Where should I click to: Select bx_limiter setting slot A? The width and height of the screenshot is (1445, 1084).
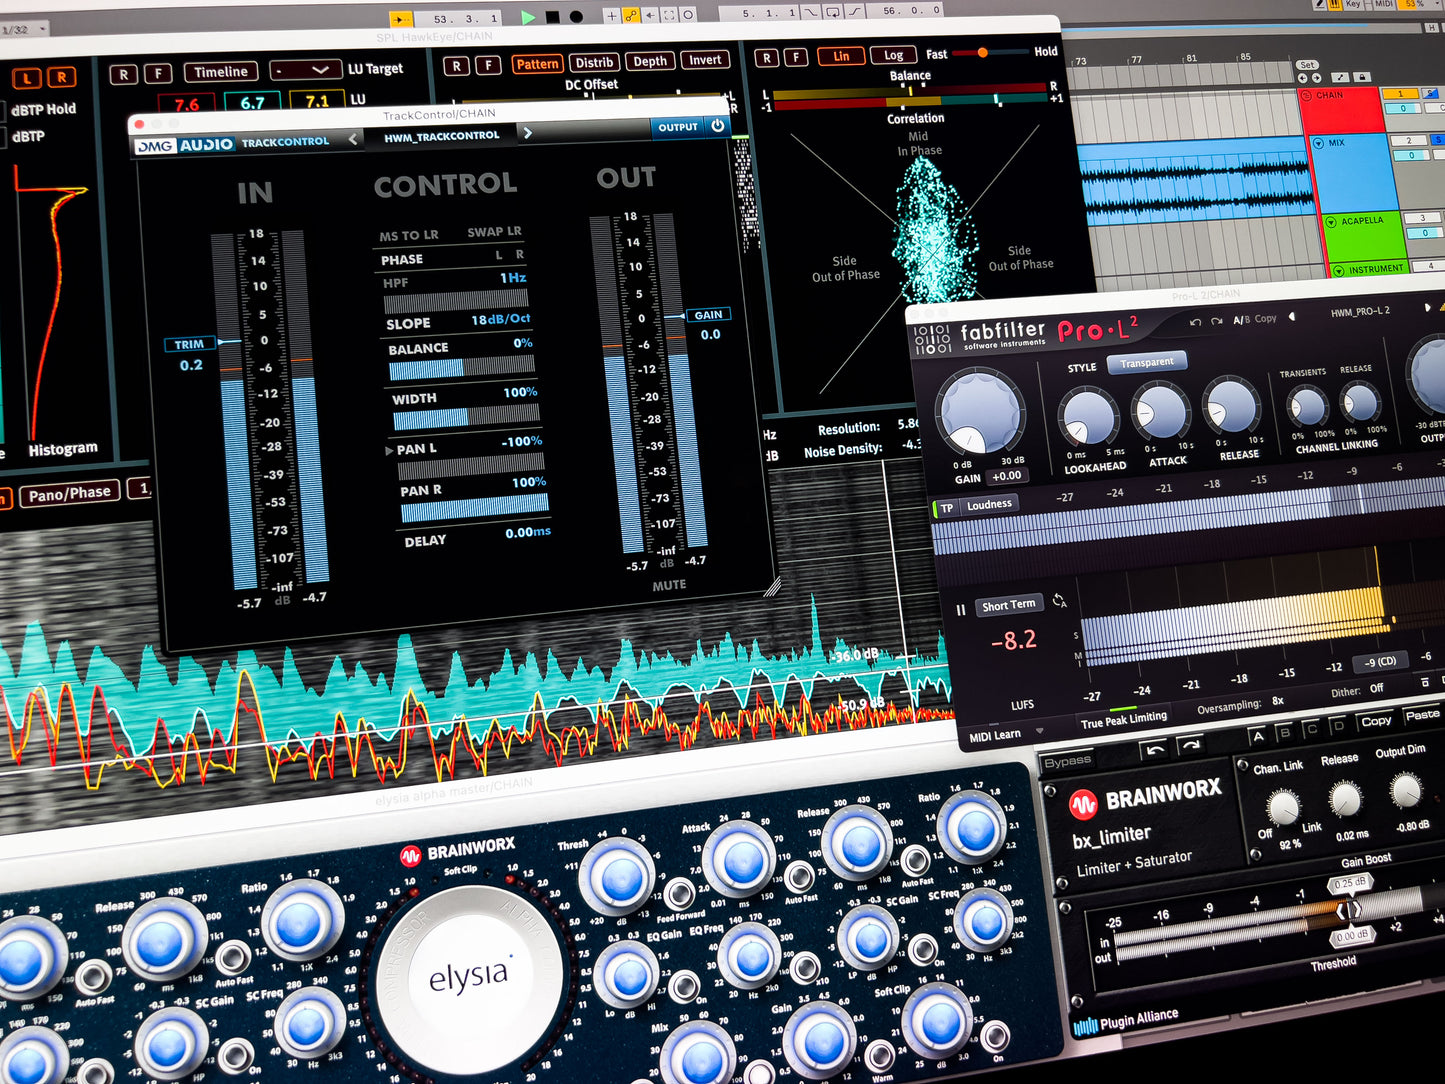pos(1258,737)
